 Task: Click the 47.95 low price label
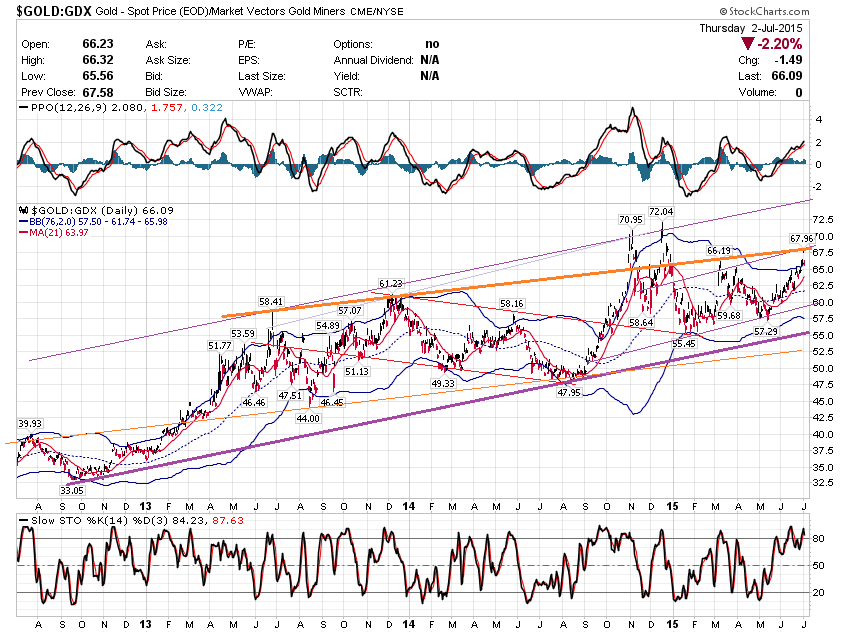pyautogui.click(x=569, y=392)
